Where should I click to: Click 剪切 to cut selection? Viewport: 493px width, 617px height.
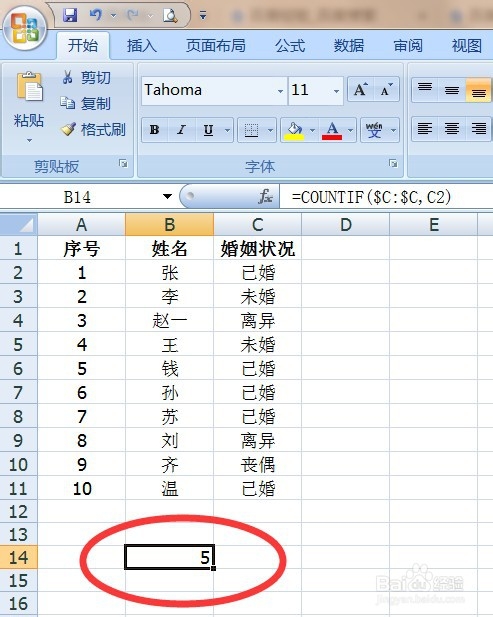click(x=86, y=77)
